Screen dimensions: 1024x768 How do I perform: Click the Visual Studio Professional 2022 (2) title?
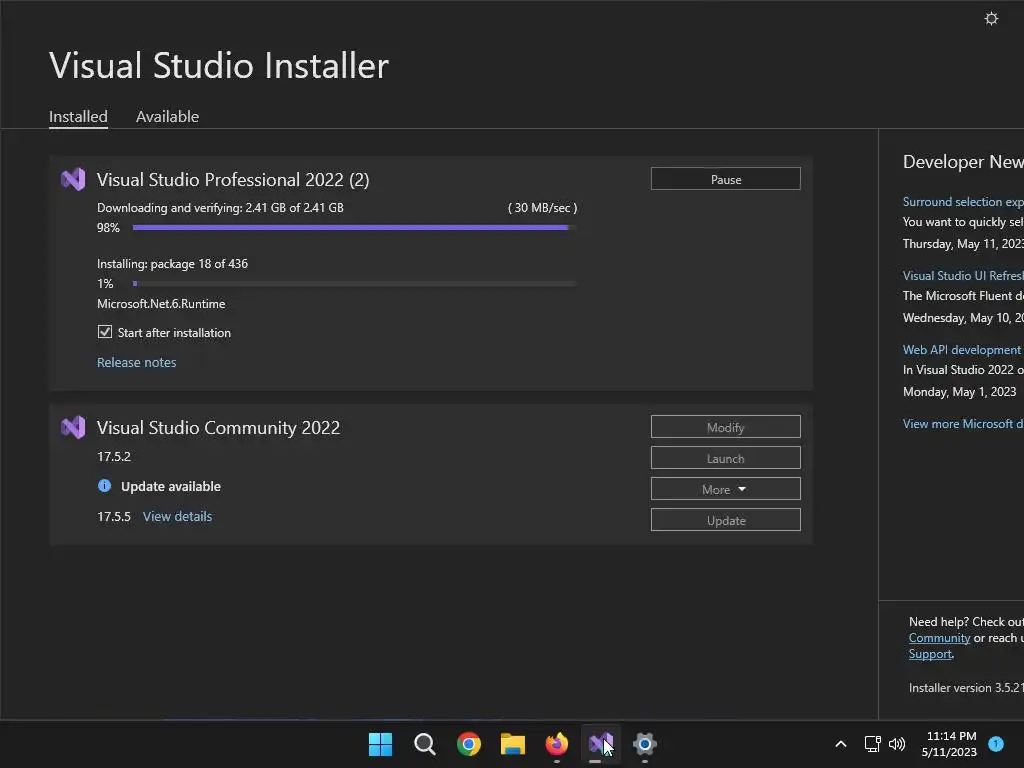(233, 180)
